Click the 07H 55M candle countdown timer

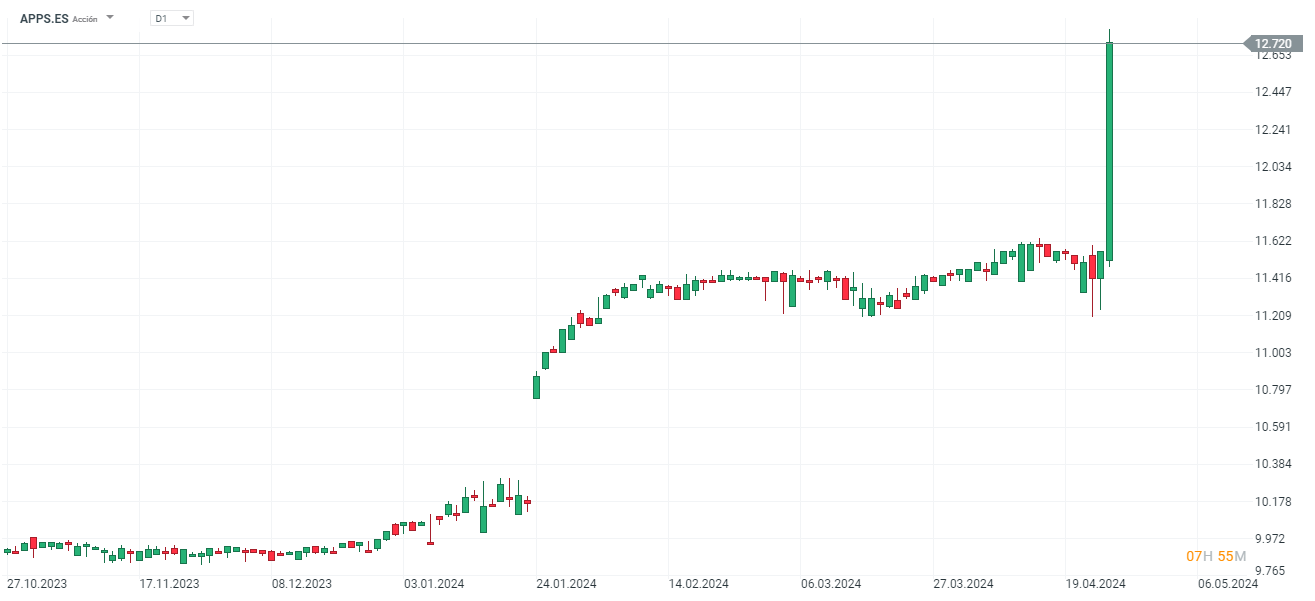coord(1216,556)
